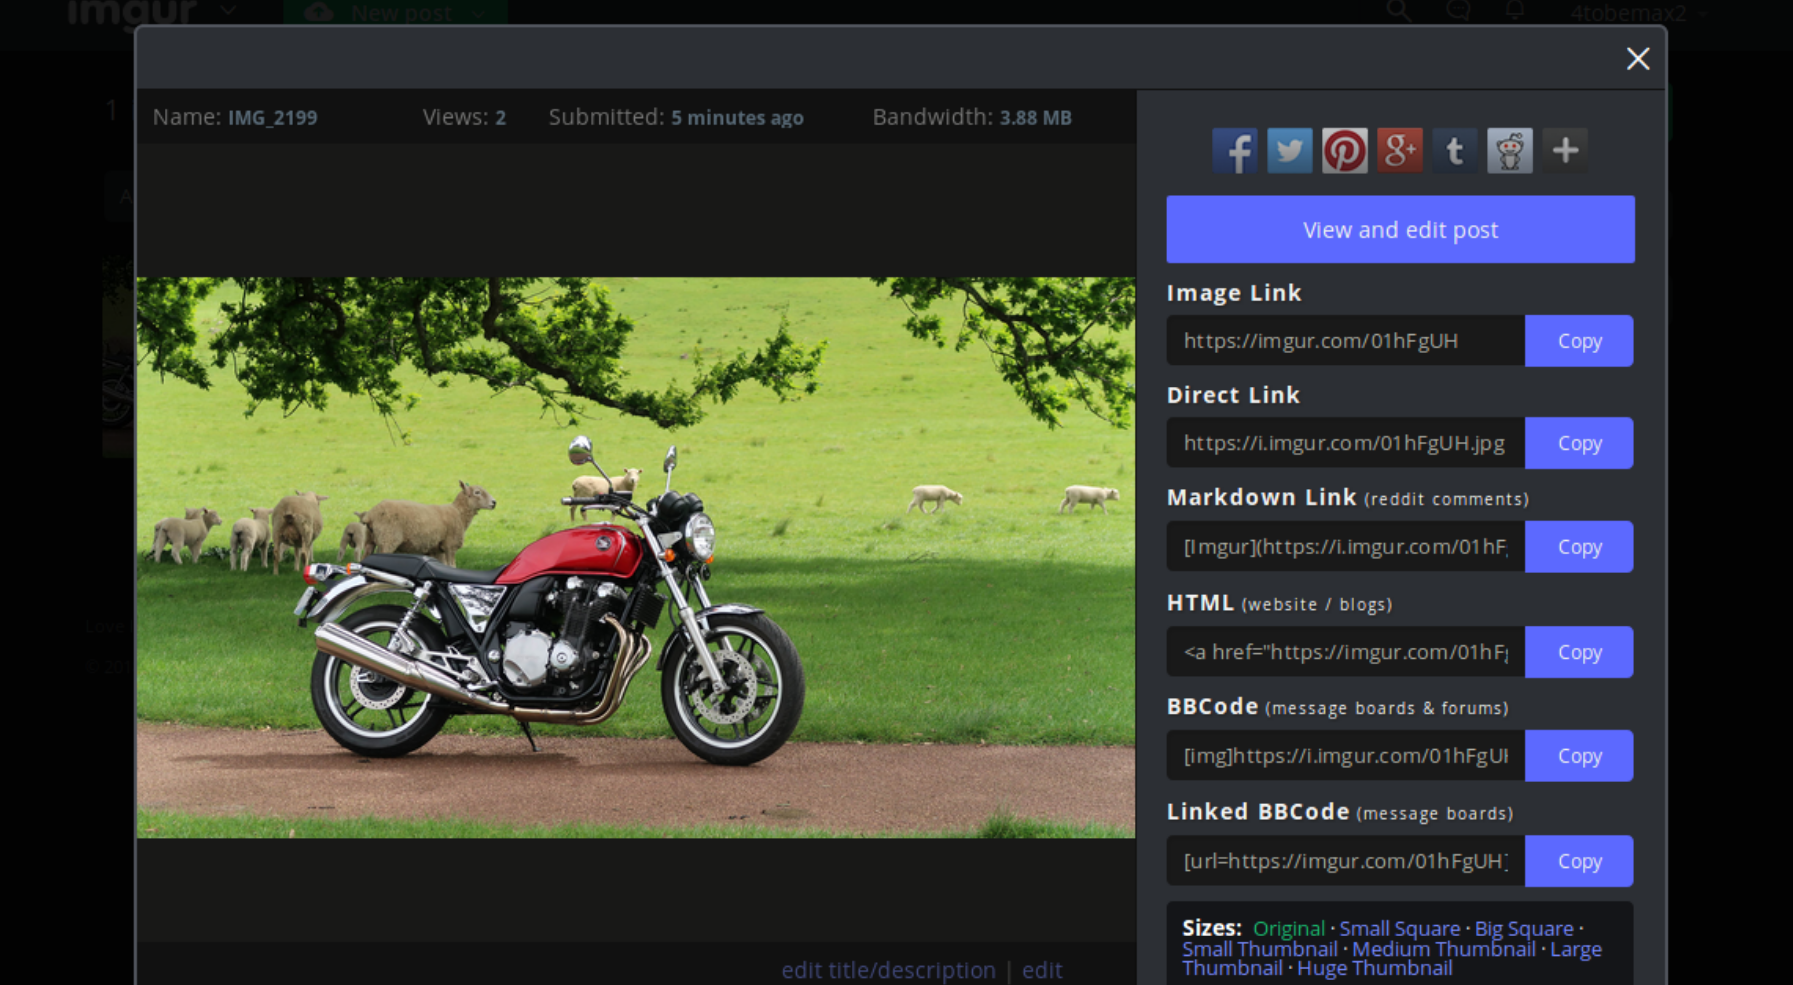This screenshot has height=985, width=1793.
Task: Click the New post button behind dialog
Action: coord(396,12)
